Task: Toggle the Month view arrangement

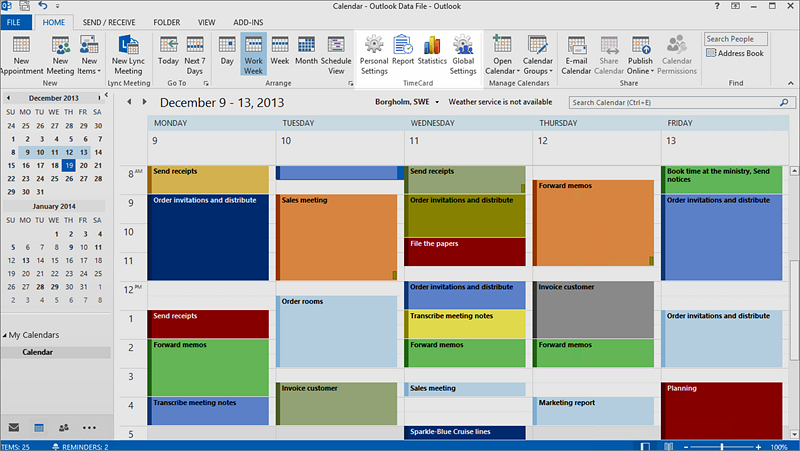Action: pos(306,54)
